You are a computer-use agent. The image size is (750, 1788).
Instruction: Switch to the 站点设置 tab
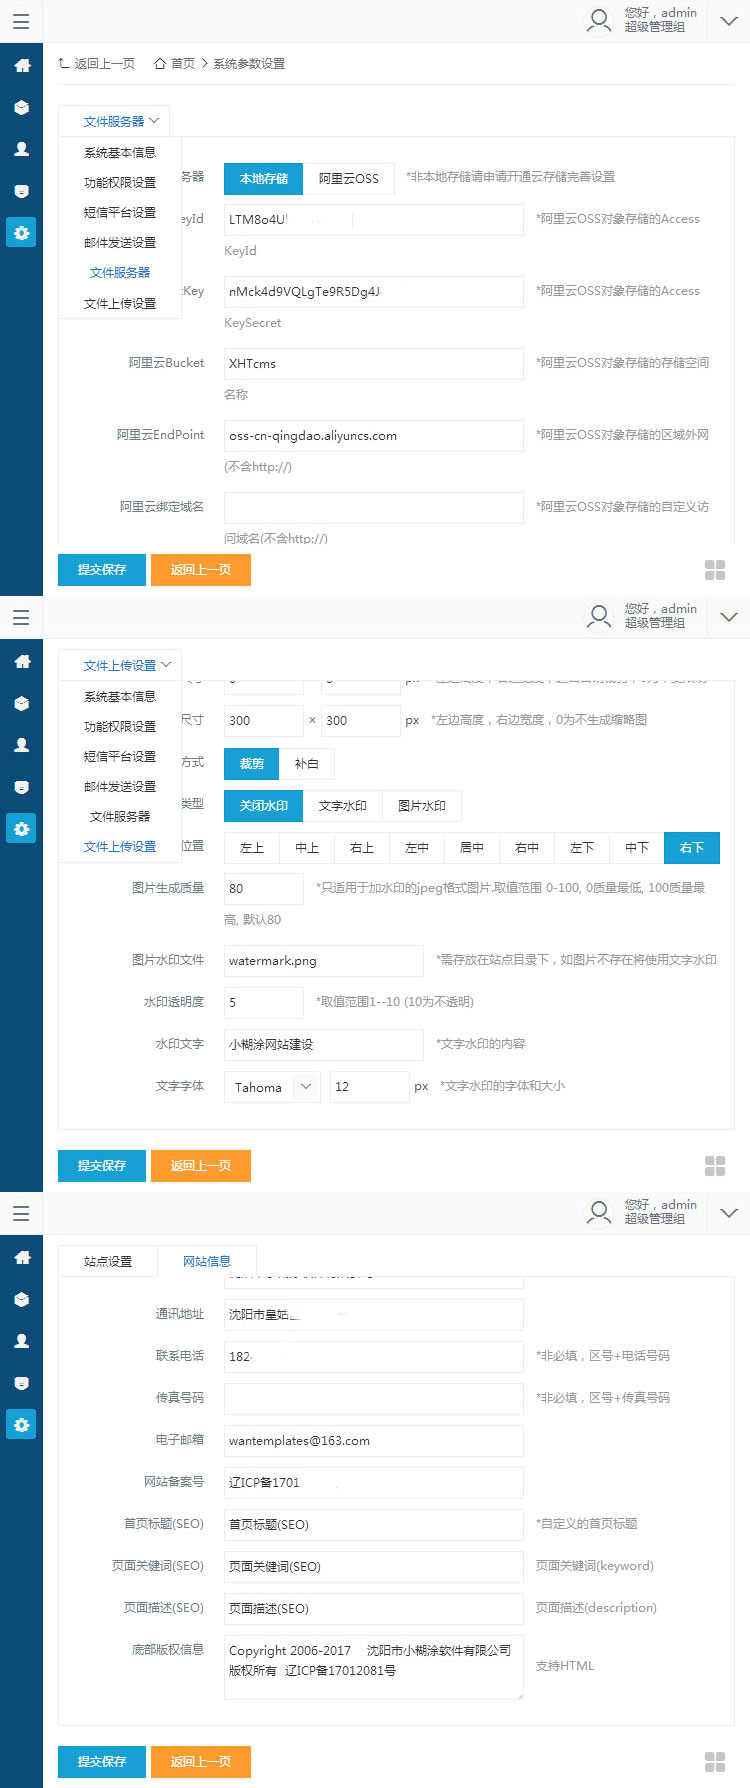[108, 1261]
